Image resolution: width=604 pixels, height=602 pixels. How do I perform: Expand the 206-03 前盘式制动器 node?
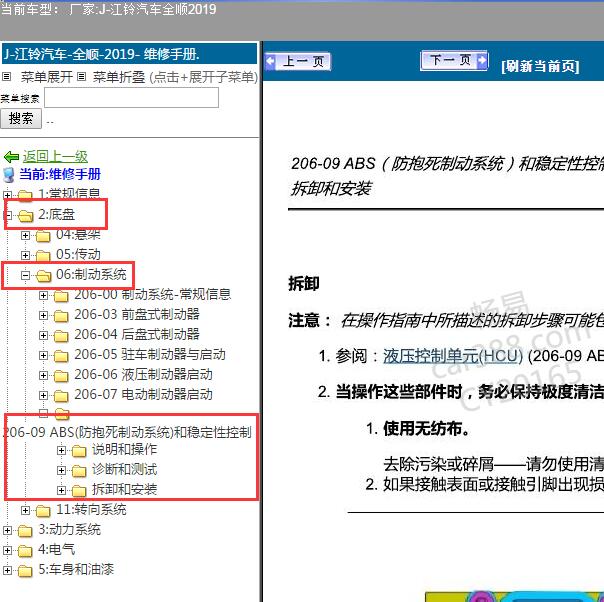(44, 315)
